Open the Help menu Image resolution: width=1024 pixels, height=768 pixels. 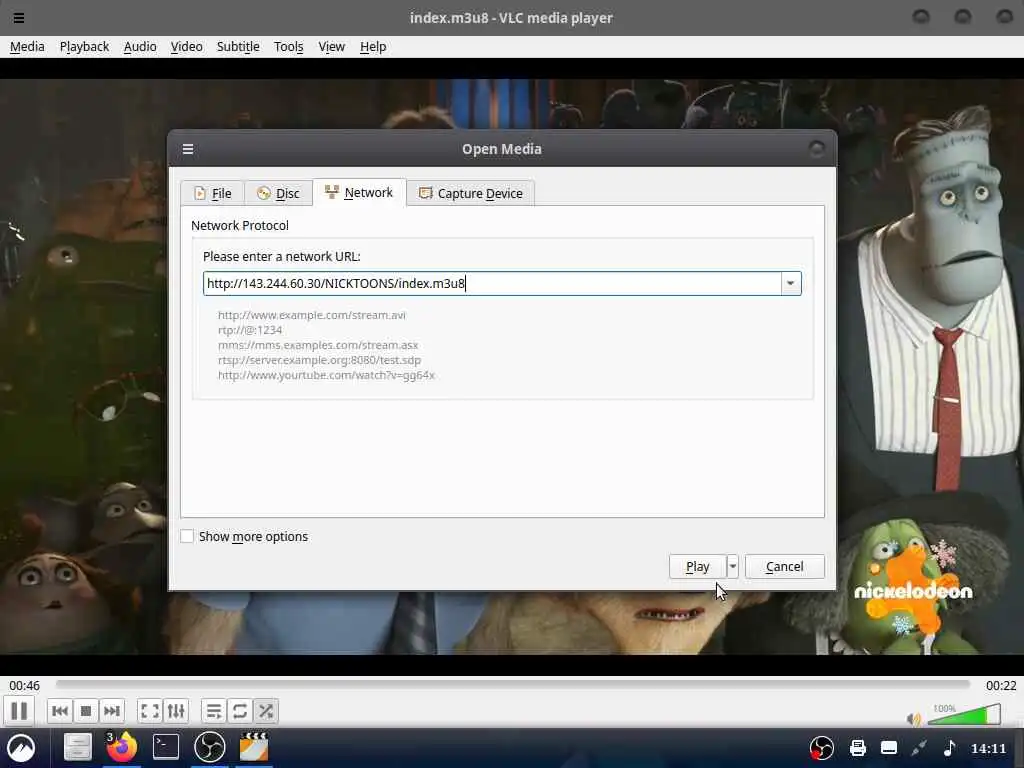point(373,46)
